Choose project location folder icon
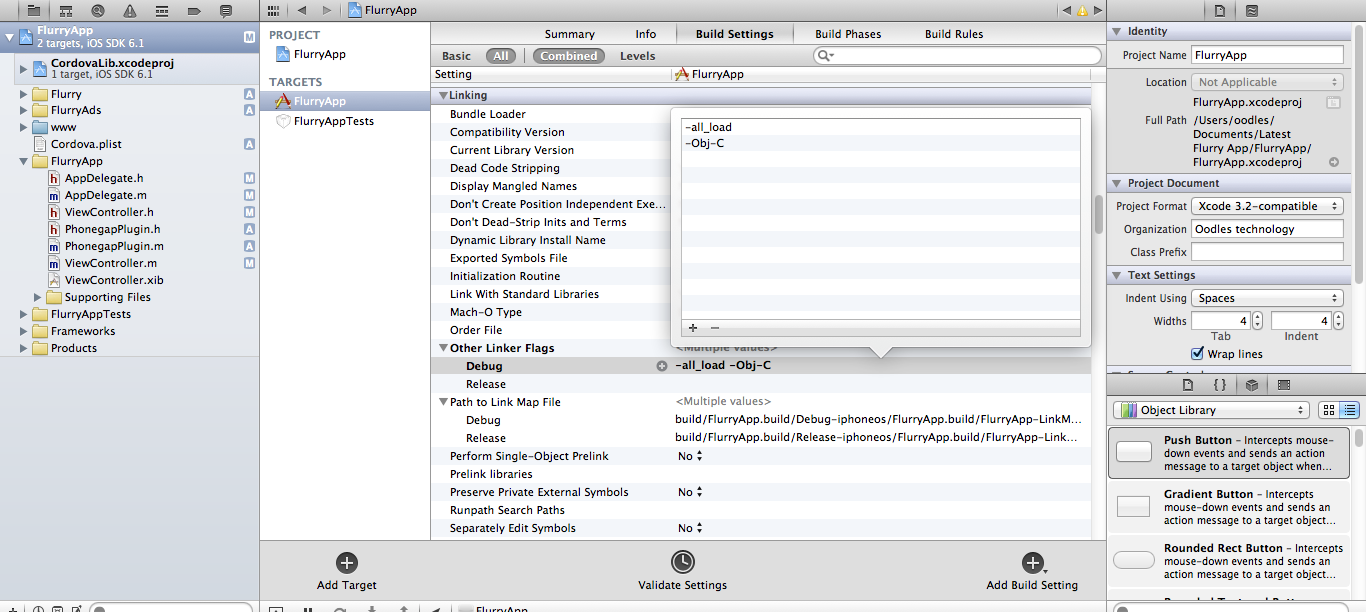 click(x=1333, y=102)
